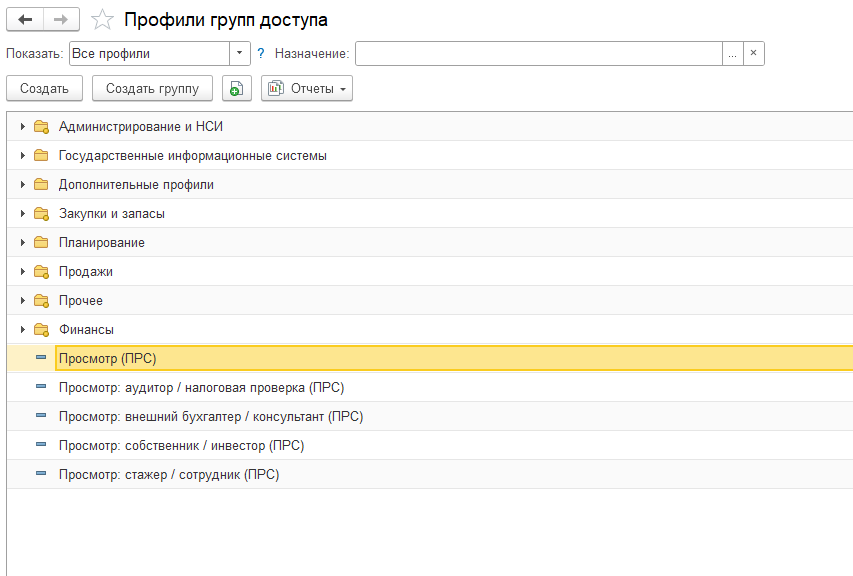The image size is (853, 576).
Task: Click the Дополнительные профили folder icon
Action: click(x=41, y=184)
